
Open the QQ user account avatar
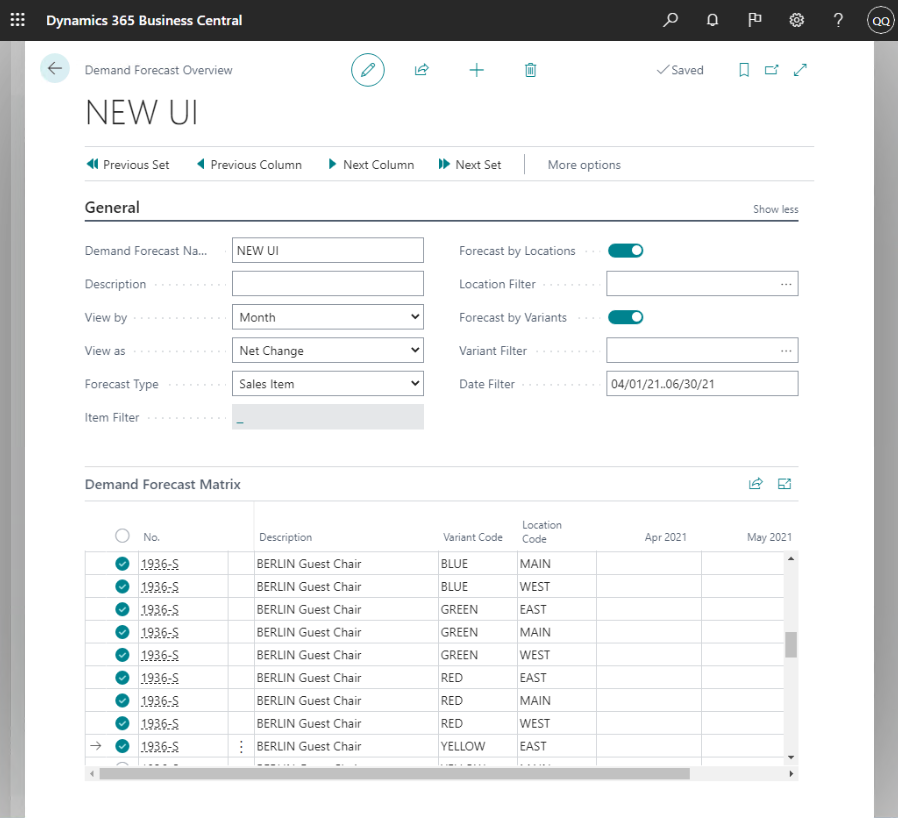tap(880, 21)
